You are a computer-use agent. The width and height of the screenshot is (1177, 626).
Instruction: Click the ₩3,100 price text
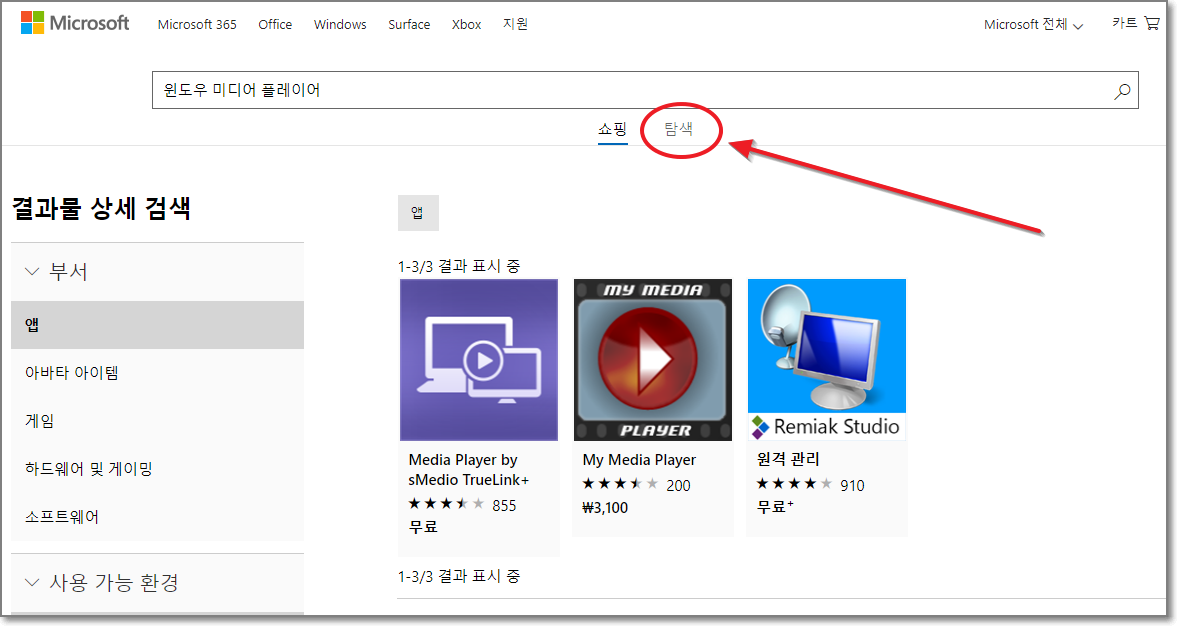[x=605, y=508]
